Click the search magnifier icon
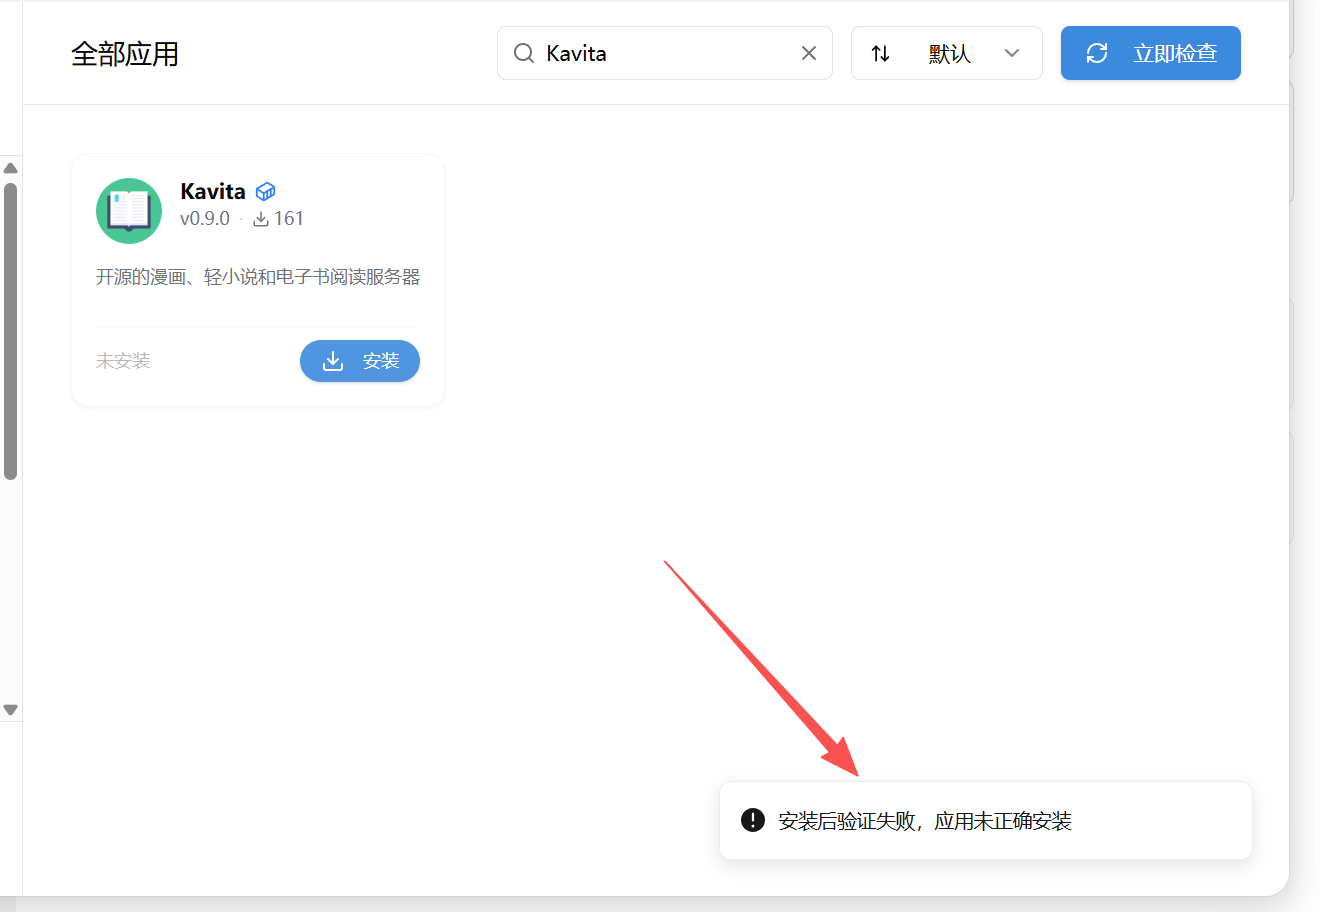Image resolution: width=1320 pixels, height=912 pixels. point(524,53)
